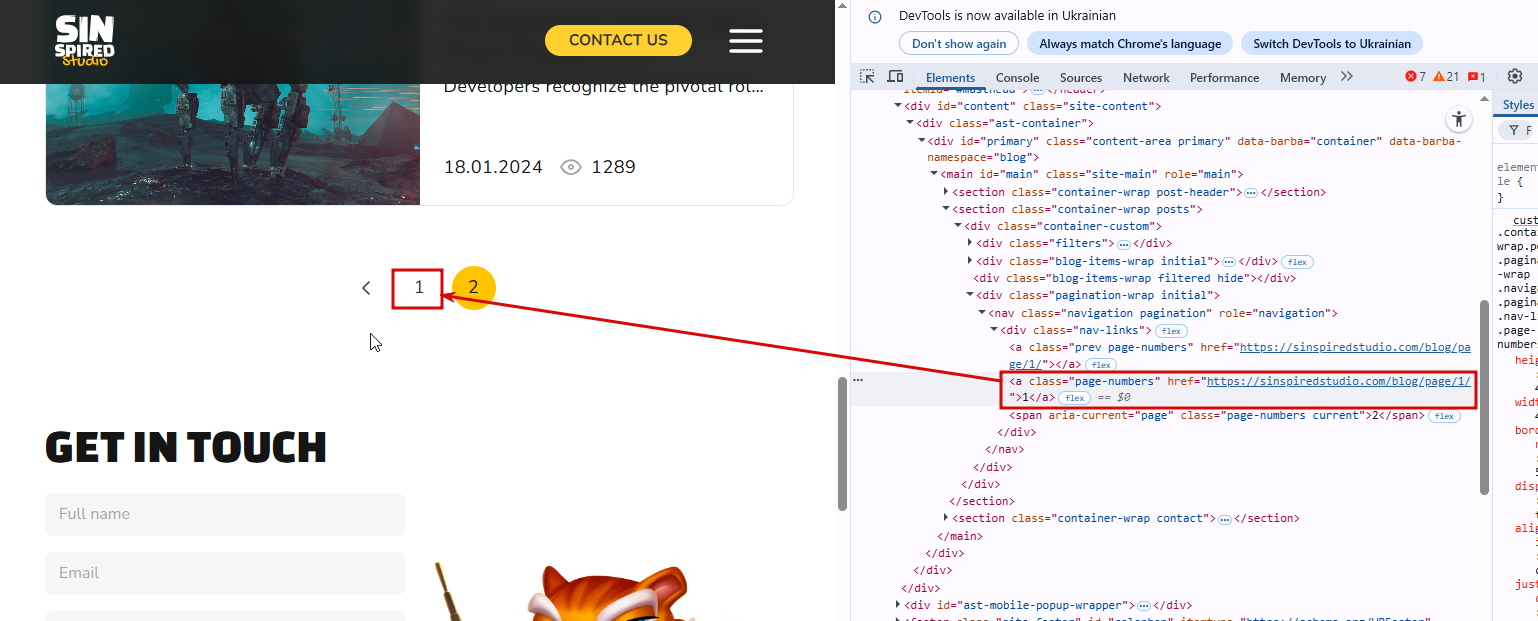Click the warnings counter showing 21
1538x621 pixels.
tap(1446, 77)
